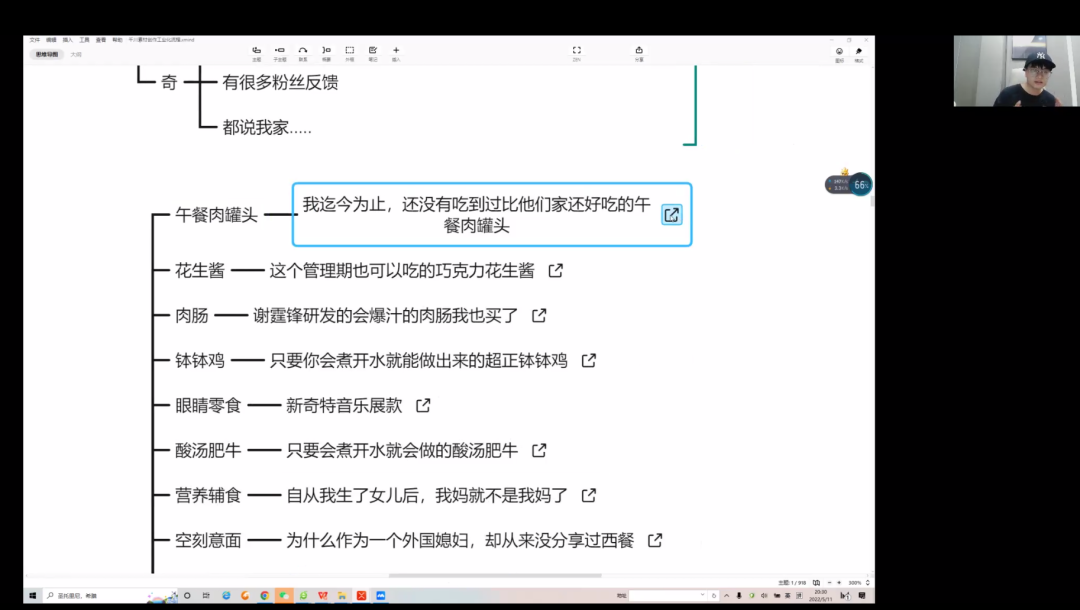Viewport: 1080px width, 610px height.
Task: Open the 文件 menu
Action: (34, 40)
